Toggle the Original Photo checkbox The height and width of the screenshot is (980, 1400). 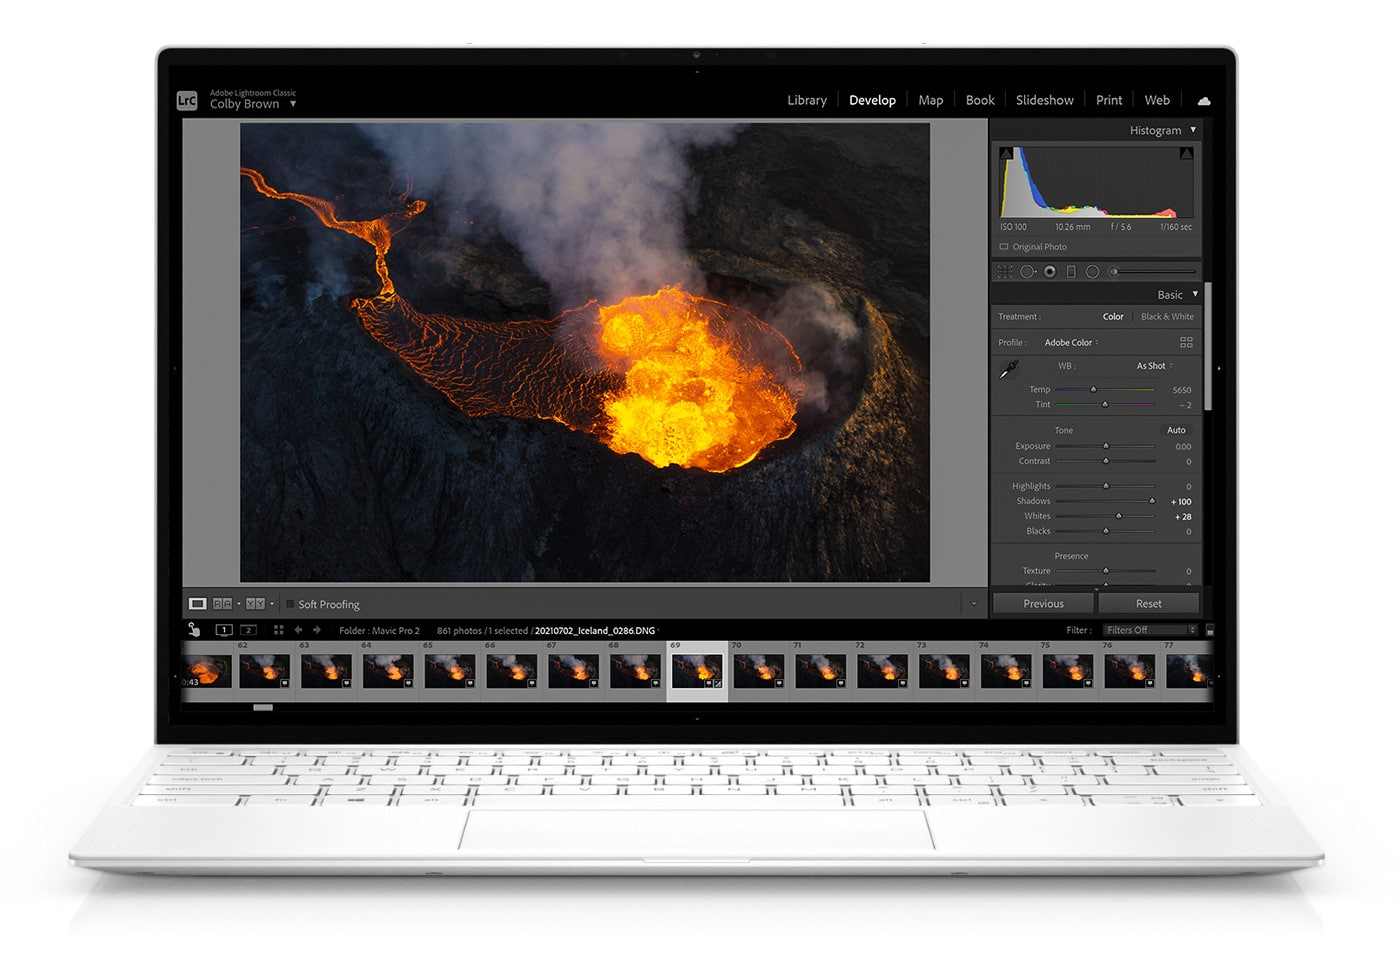pos(1004,247)
